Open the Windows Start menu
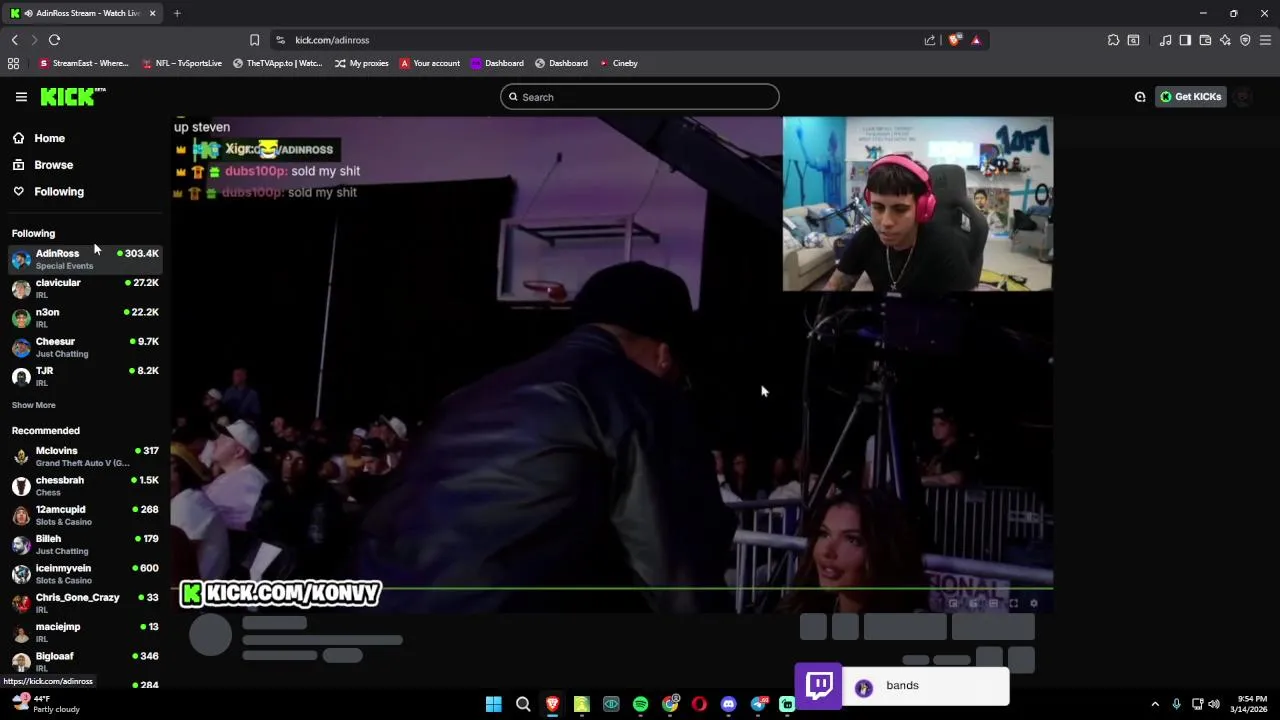This screenshot has width=1280, height=720. [493, 704]
